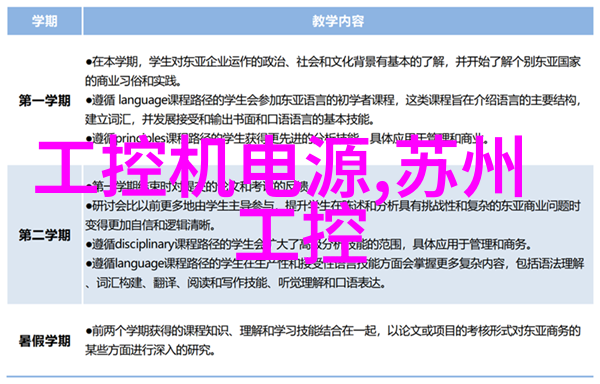The width and height of the screenshot is (600, 384).
Task: Click the pink 工控机电源,苏州 overlay text
Action: click(x=279, y=167)
